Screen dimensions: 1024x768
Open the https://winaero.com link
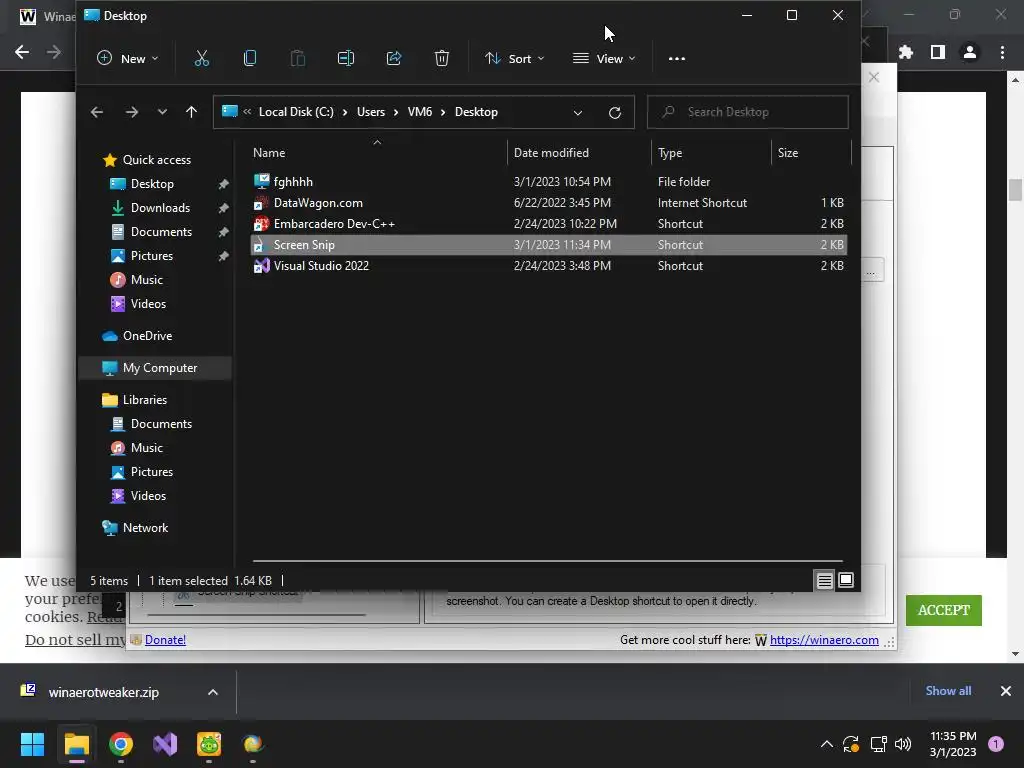pyautogui.click(x=824, y=640)
